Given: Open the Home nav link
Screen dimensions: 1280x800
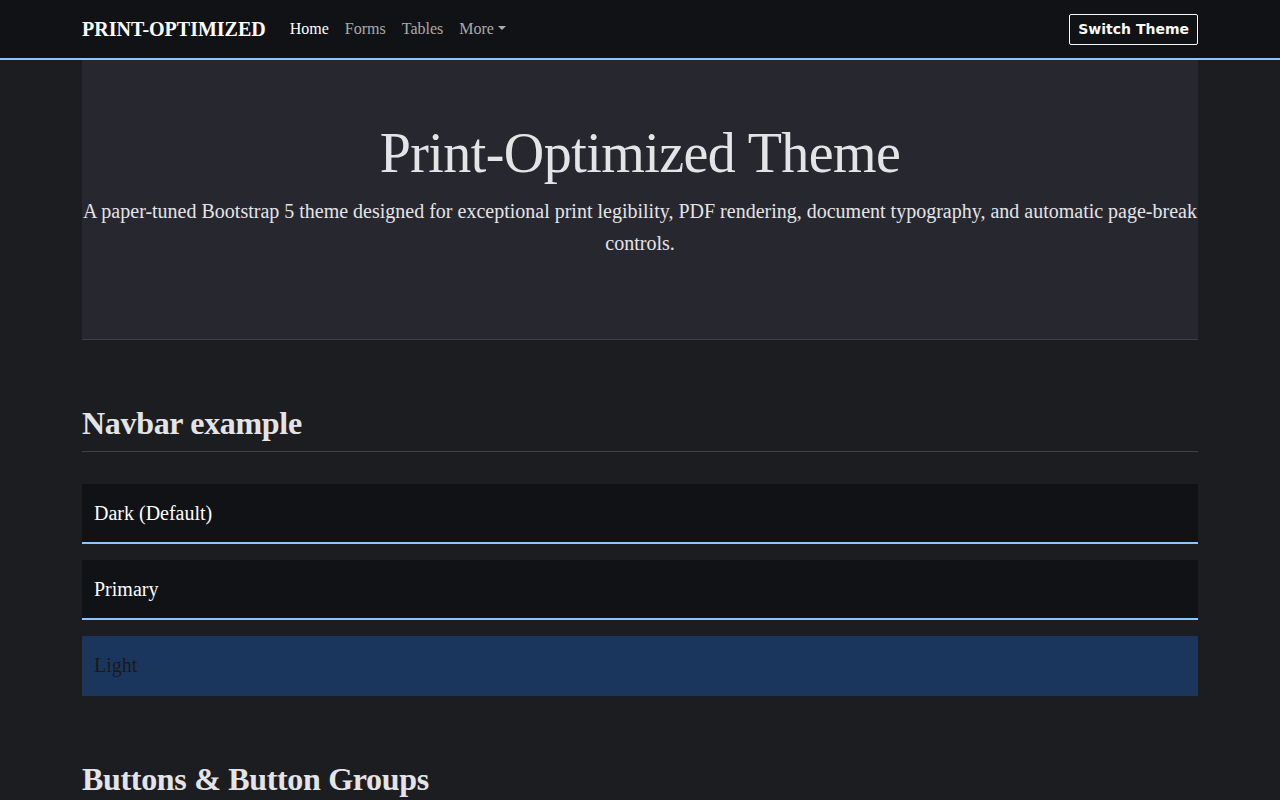Looking at the screenshot, I should (309, 29).
